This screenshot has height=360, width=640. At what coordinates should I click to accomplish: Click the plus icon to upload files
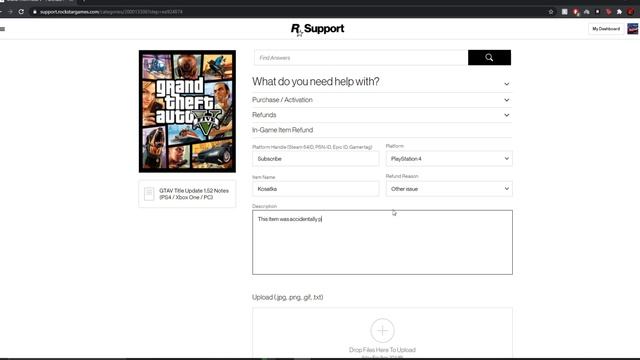click(382, 330)
